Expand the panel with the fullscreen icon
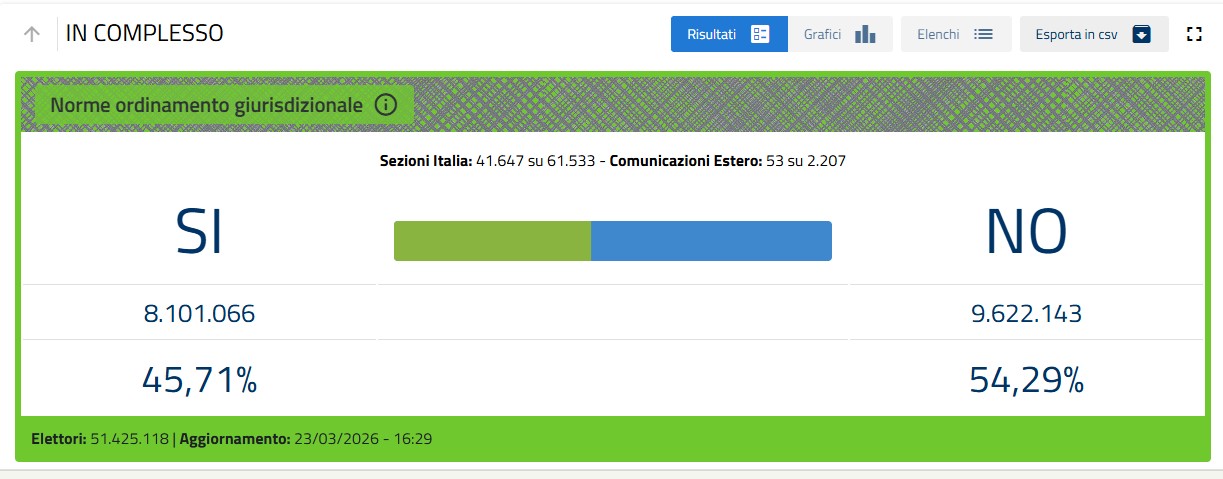Screen dimensions: 1223x479 point(1192,34)
